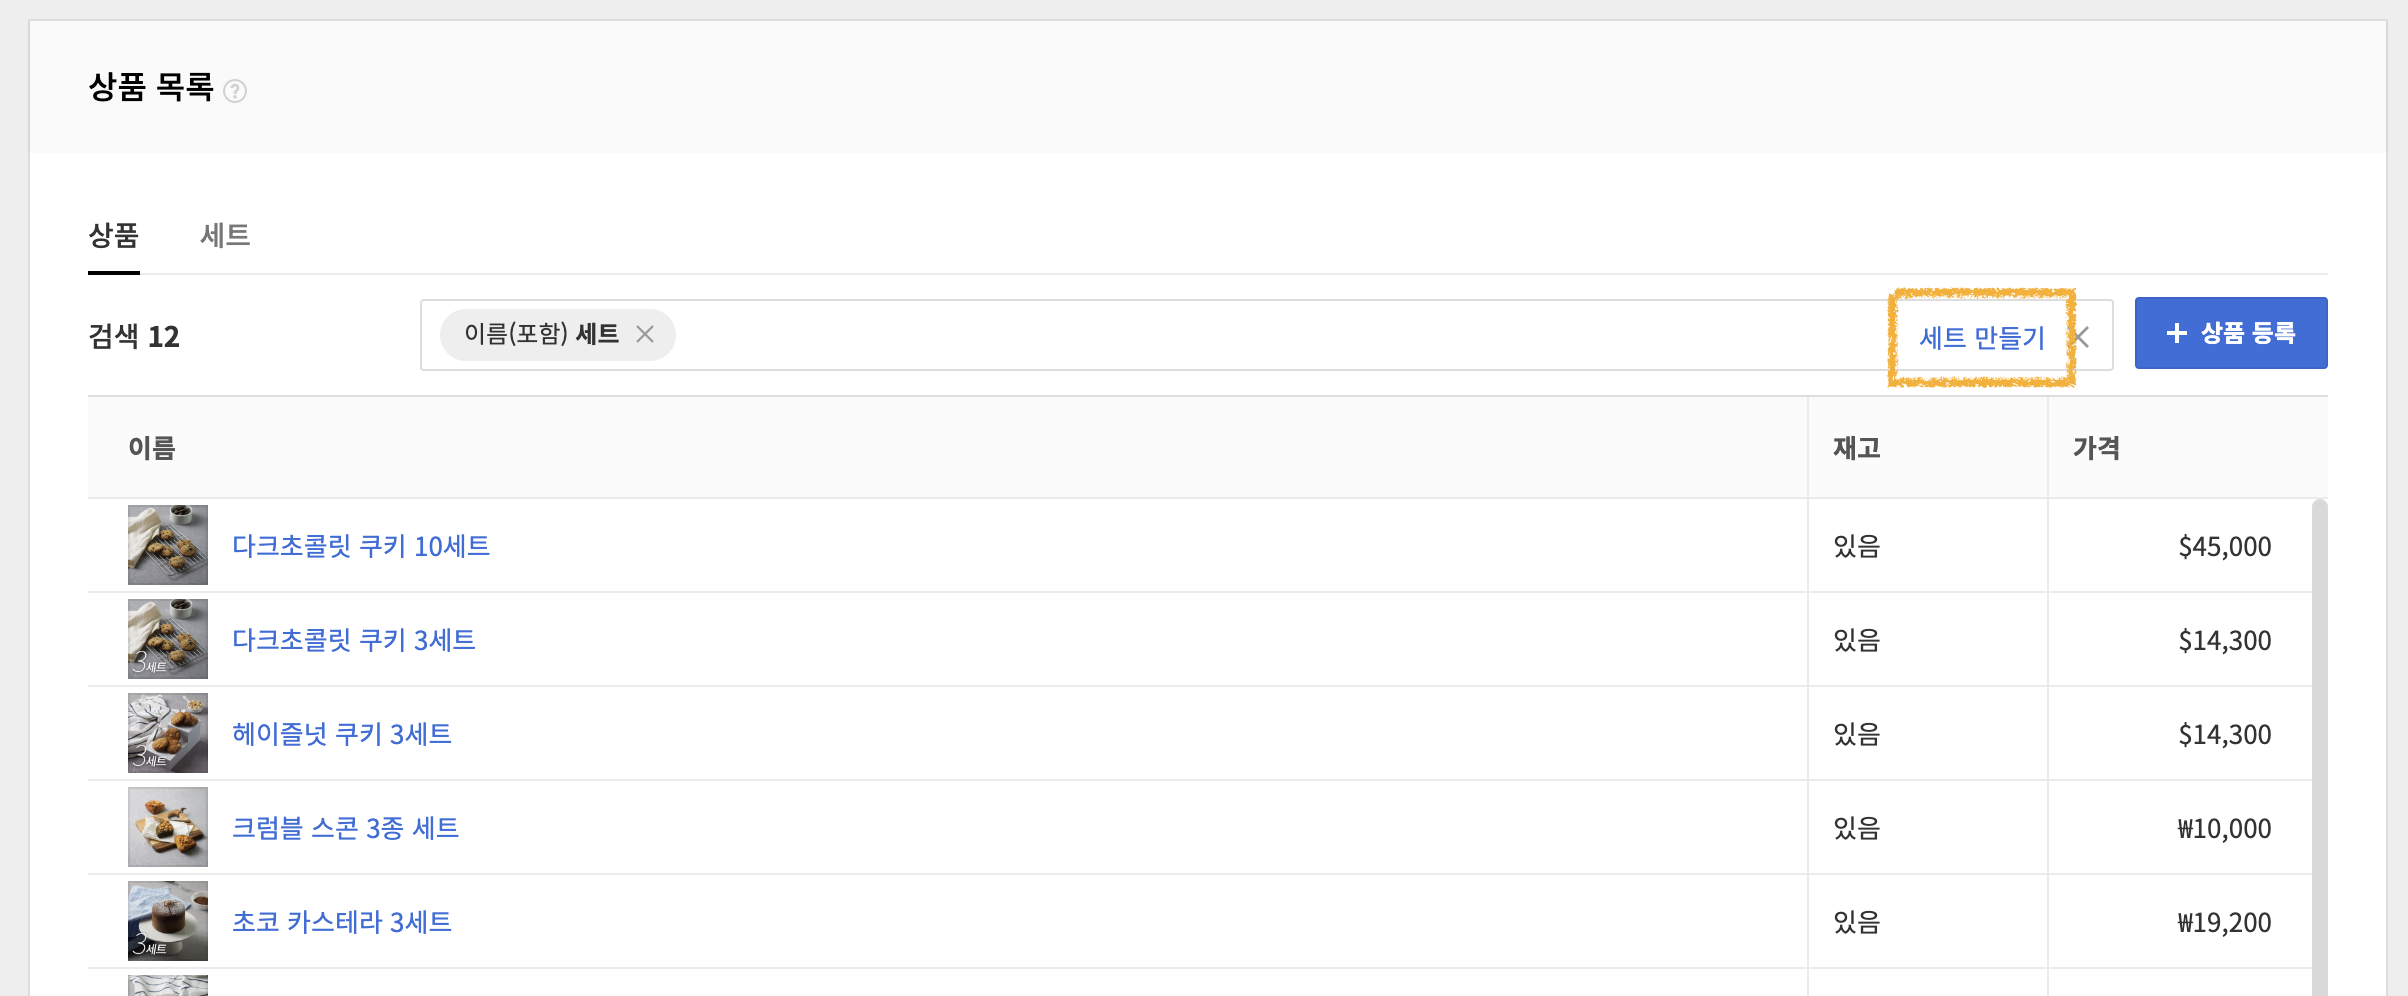Click the 헤이즐넛 쿠키 3세트 thumbnail image
Image resolution: width=2408 pixels, height=996 pixels.
click(168, 733)
